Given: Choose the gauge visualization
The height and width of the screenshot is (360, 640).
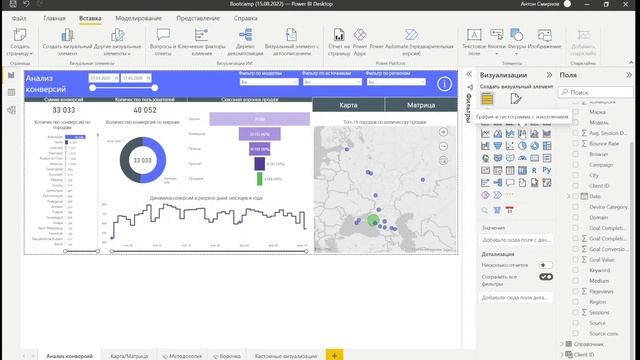Looking at the screenshot, I should pos(522,158).
